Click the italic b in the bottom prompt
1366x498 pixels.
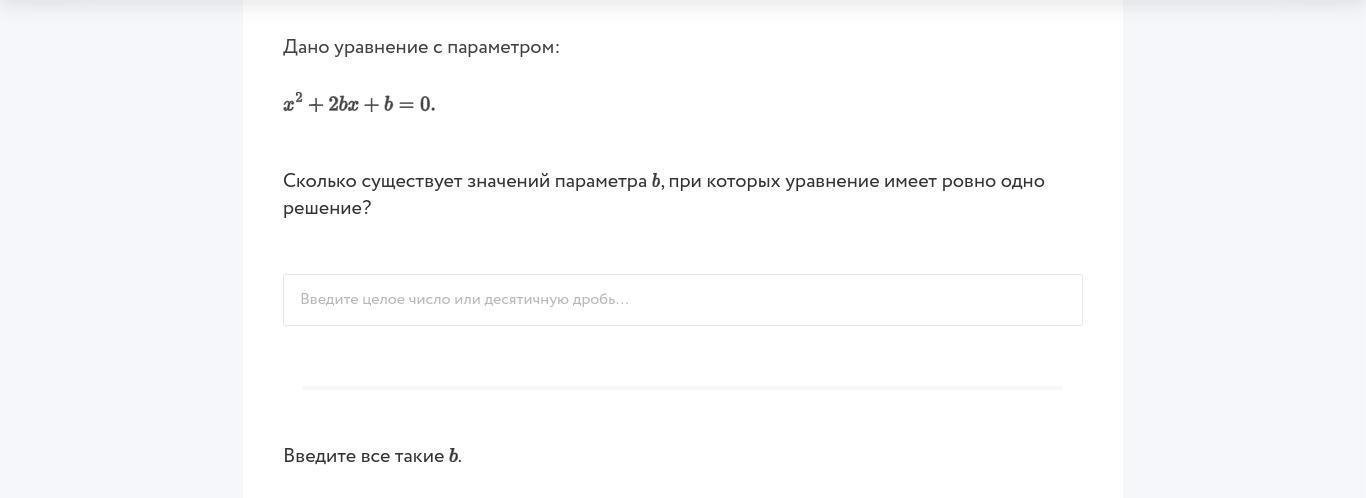454,456
